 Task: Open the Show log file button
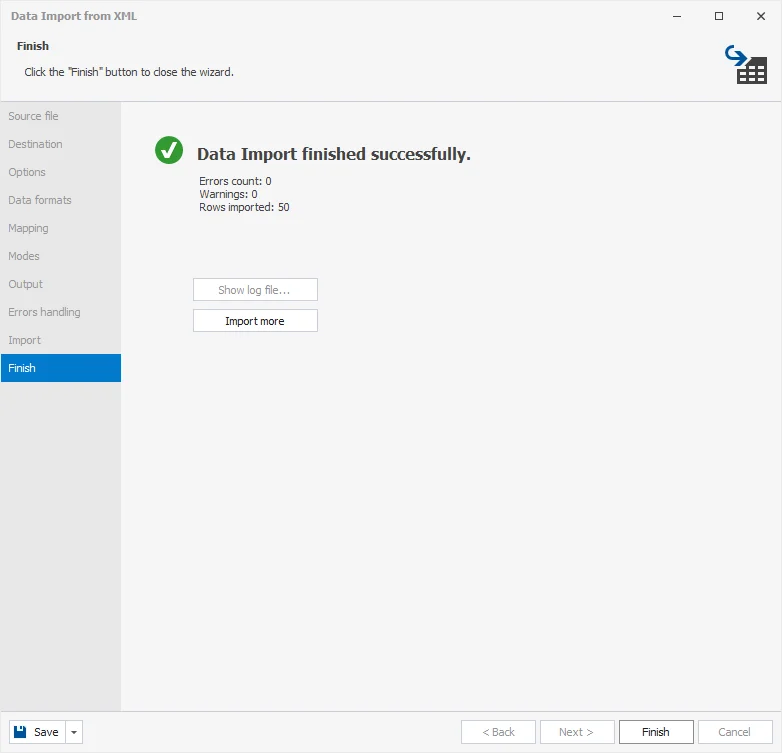(255, 290)
